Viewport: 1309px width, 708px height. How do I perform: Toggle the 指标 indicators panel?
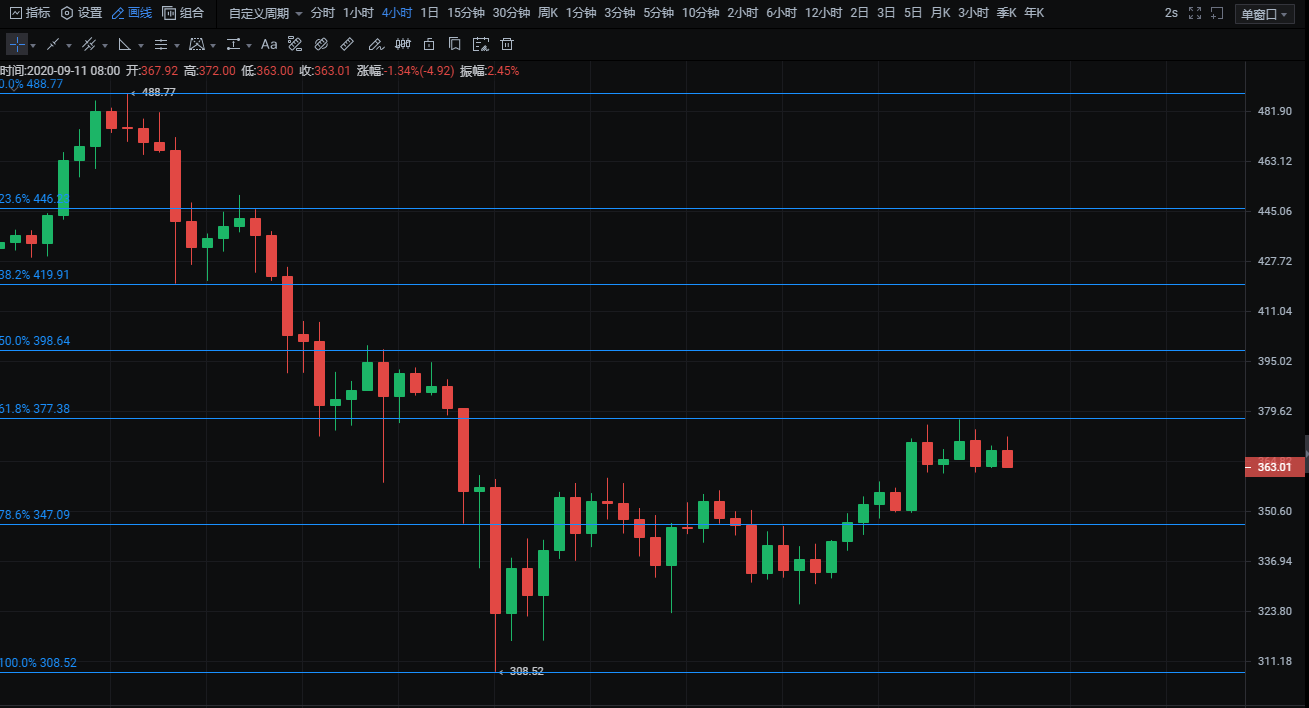[30, 13]
